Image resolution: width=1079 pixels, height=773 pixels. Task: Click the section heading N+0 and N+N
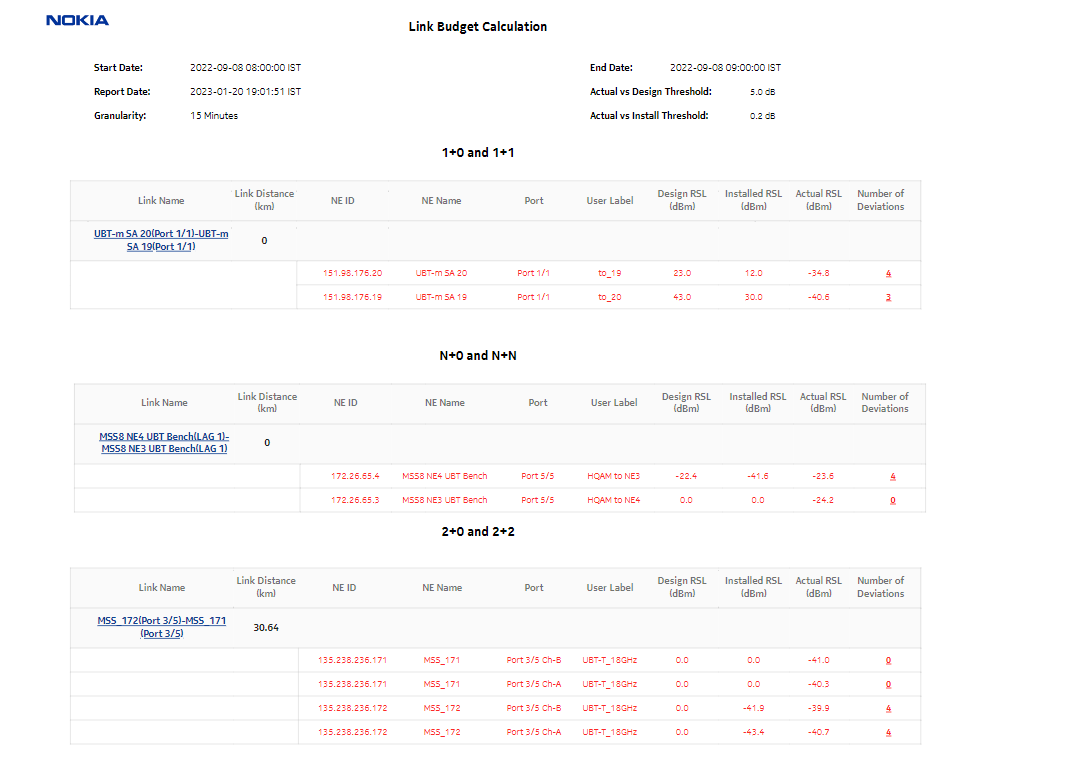click(x=476, y=355)
